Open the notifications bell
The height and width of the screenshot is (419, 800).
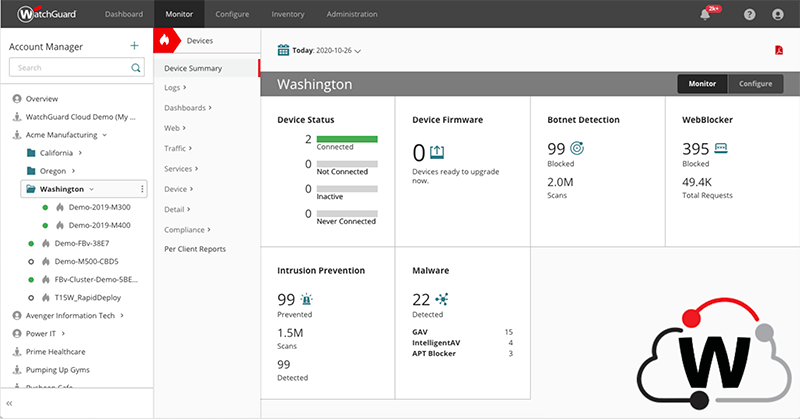click(x=705, y=14)
